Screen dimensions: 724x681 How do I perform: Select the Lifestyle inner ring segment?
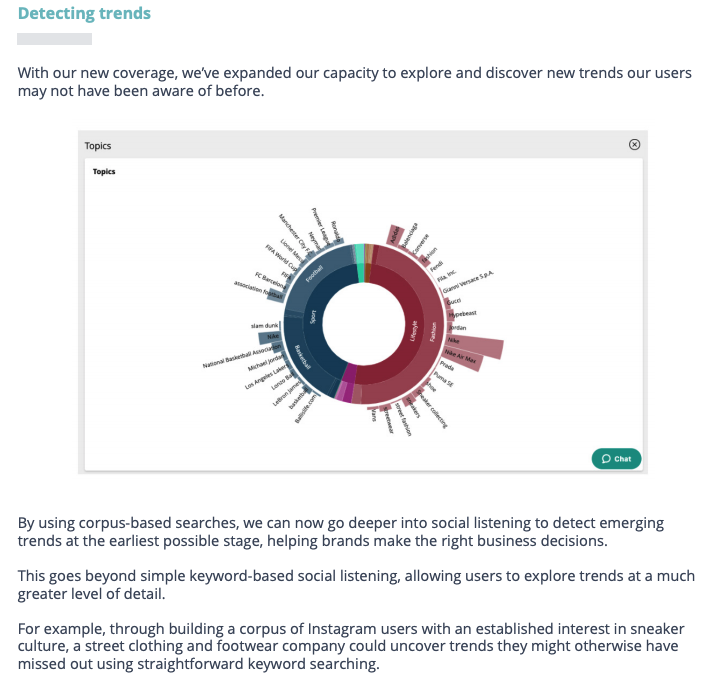(412, 326)
